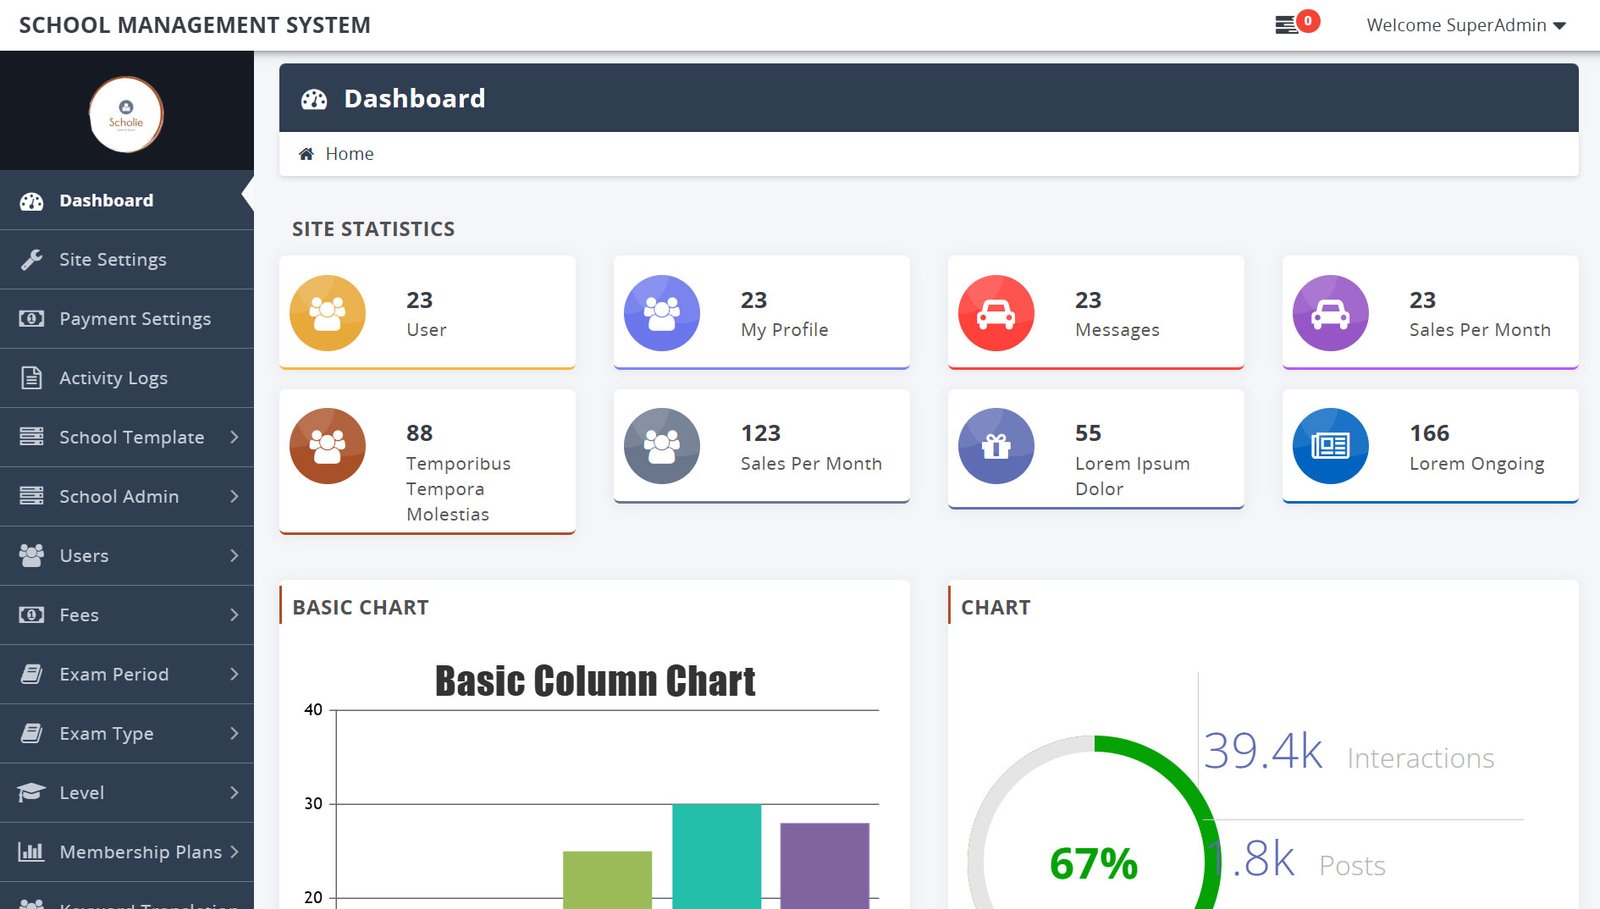The width and height of the screenshot is (1600, 909).
Task: Click the blue My Profile group icon
Action: (x=662, y=313)
